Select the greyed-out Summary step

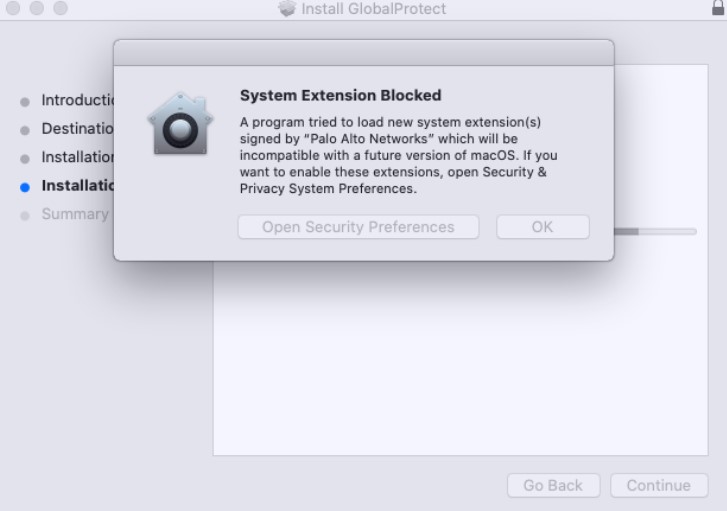tap(74, 214)
